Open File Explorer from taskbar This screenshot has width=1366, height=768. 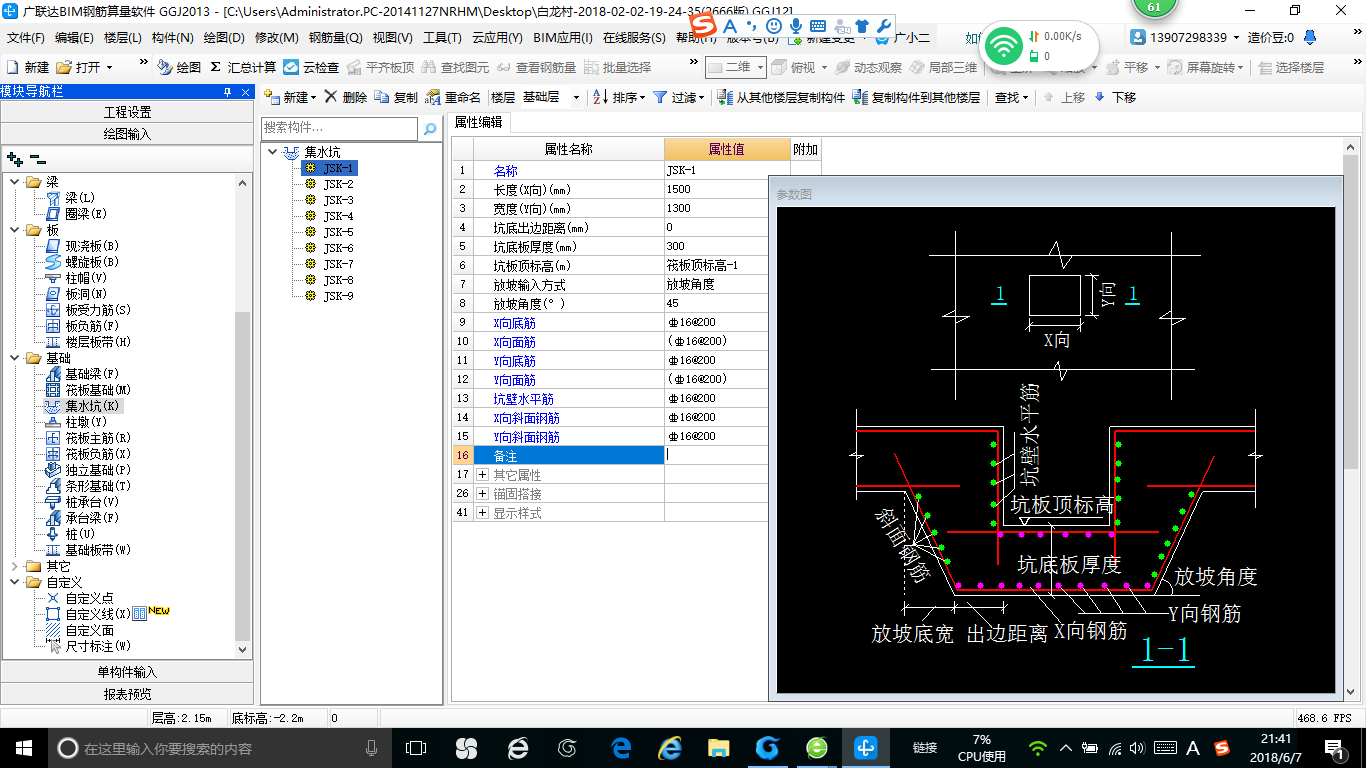718,747
